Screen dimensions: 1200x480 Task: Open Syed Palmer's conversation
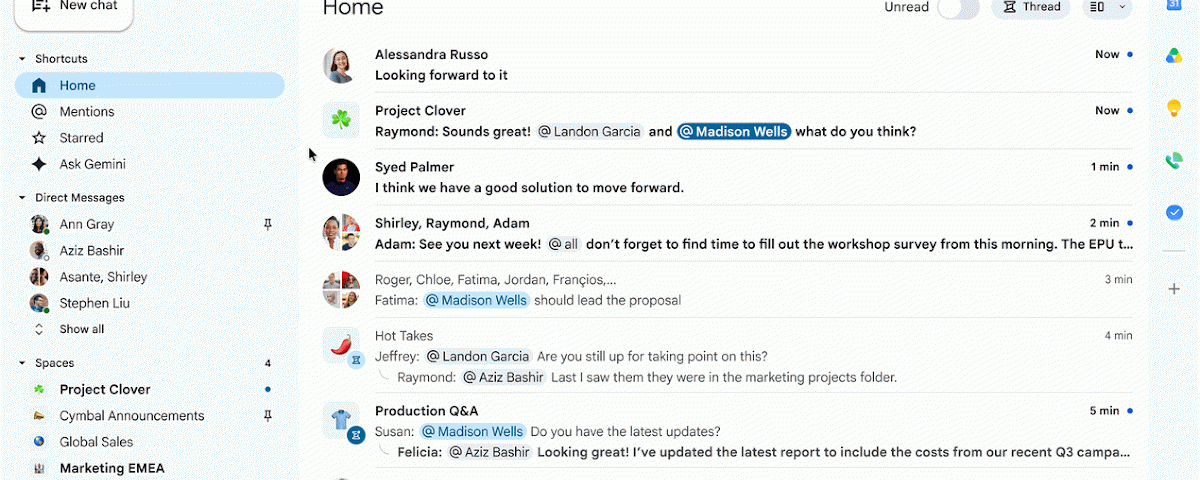728,177
